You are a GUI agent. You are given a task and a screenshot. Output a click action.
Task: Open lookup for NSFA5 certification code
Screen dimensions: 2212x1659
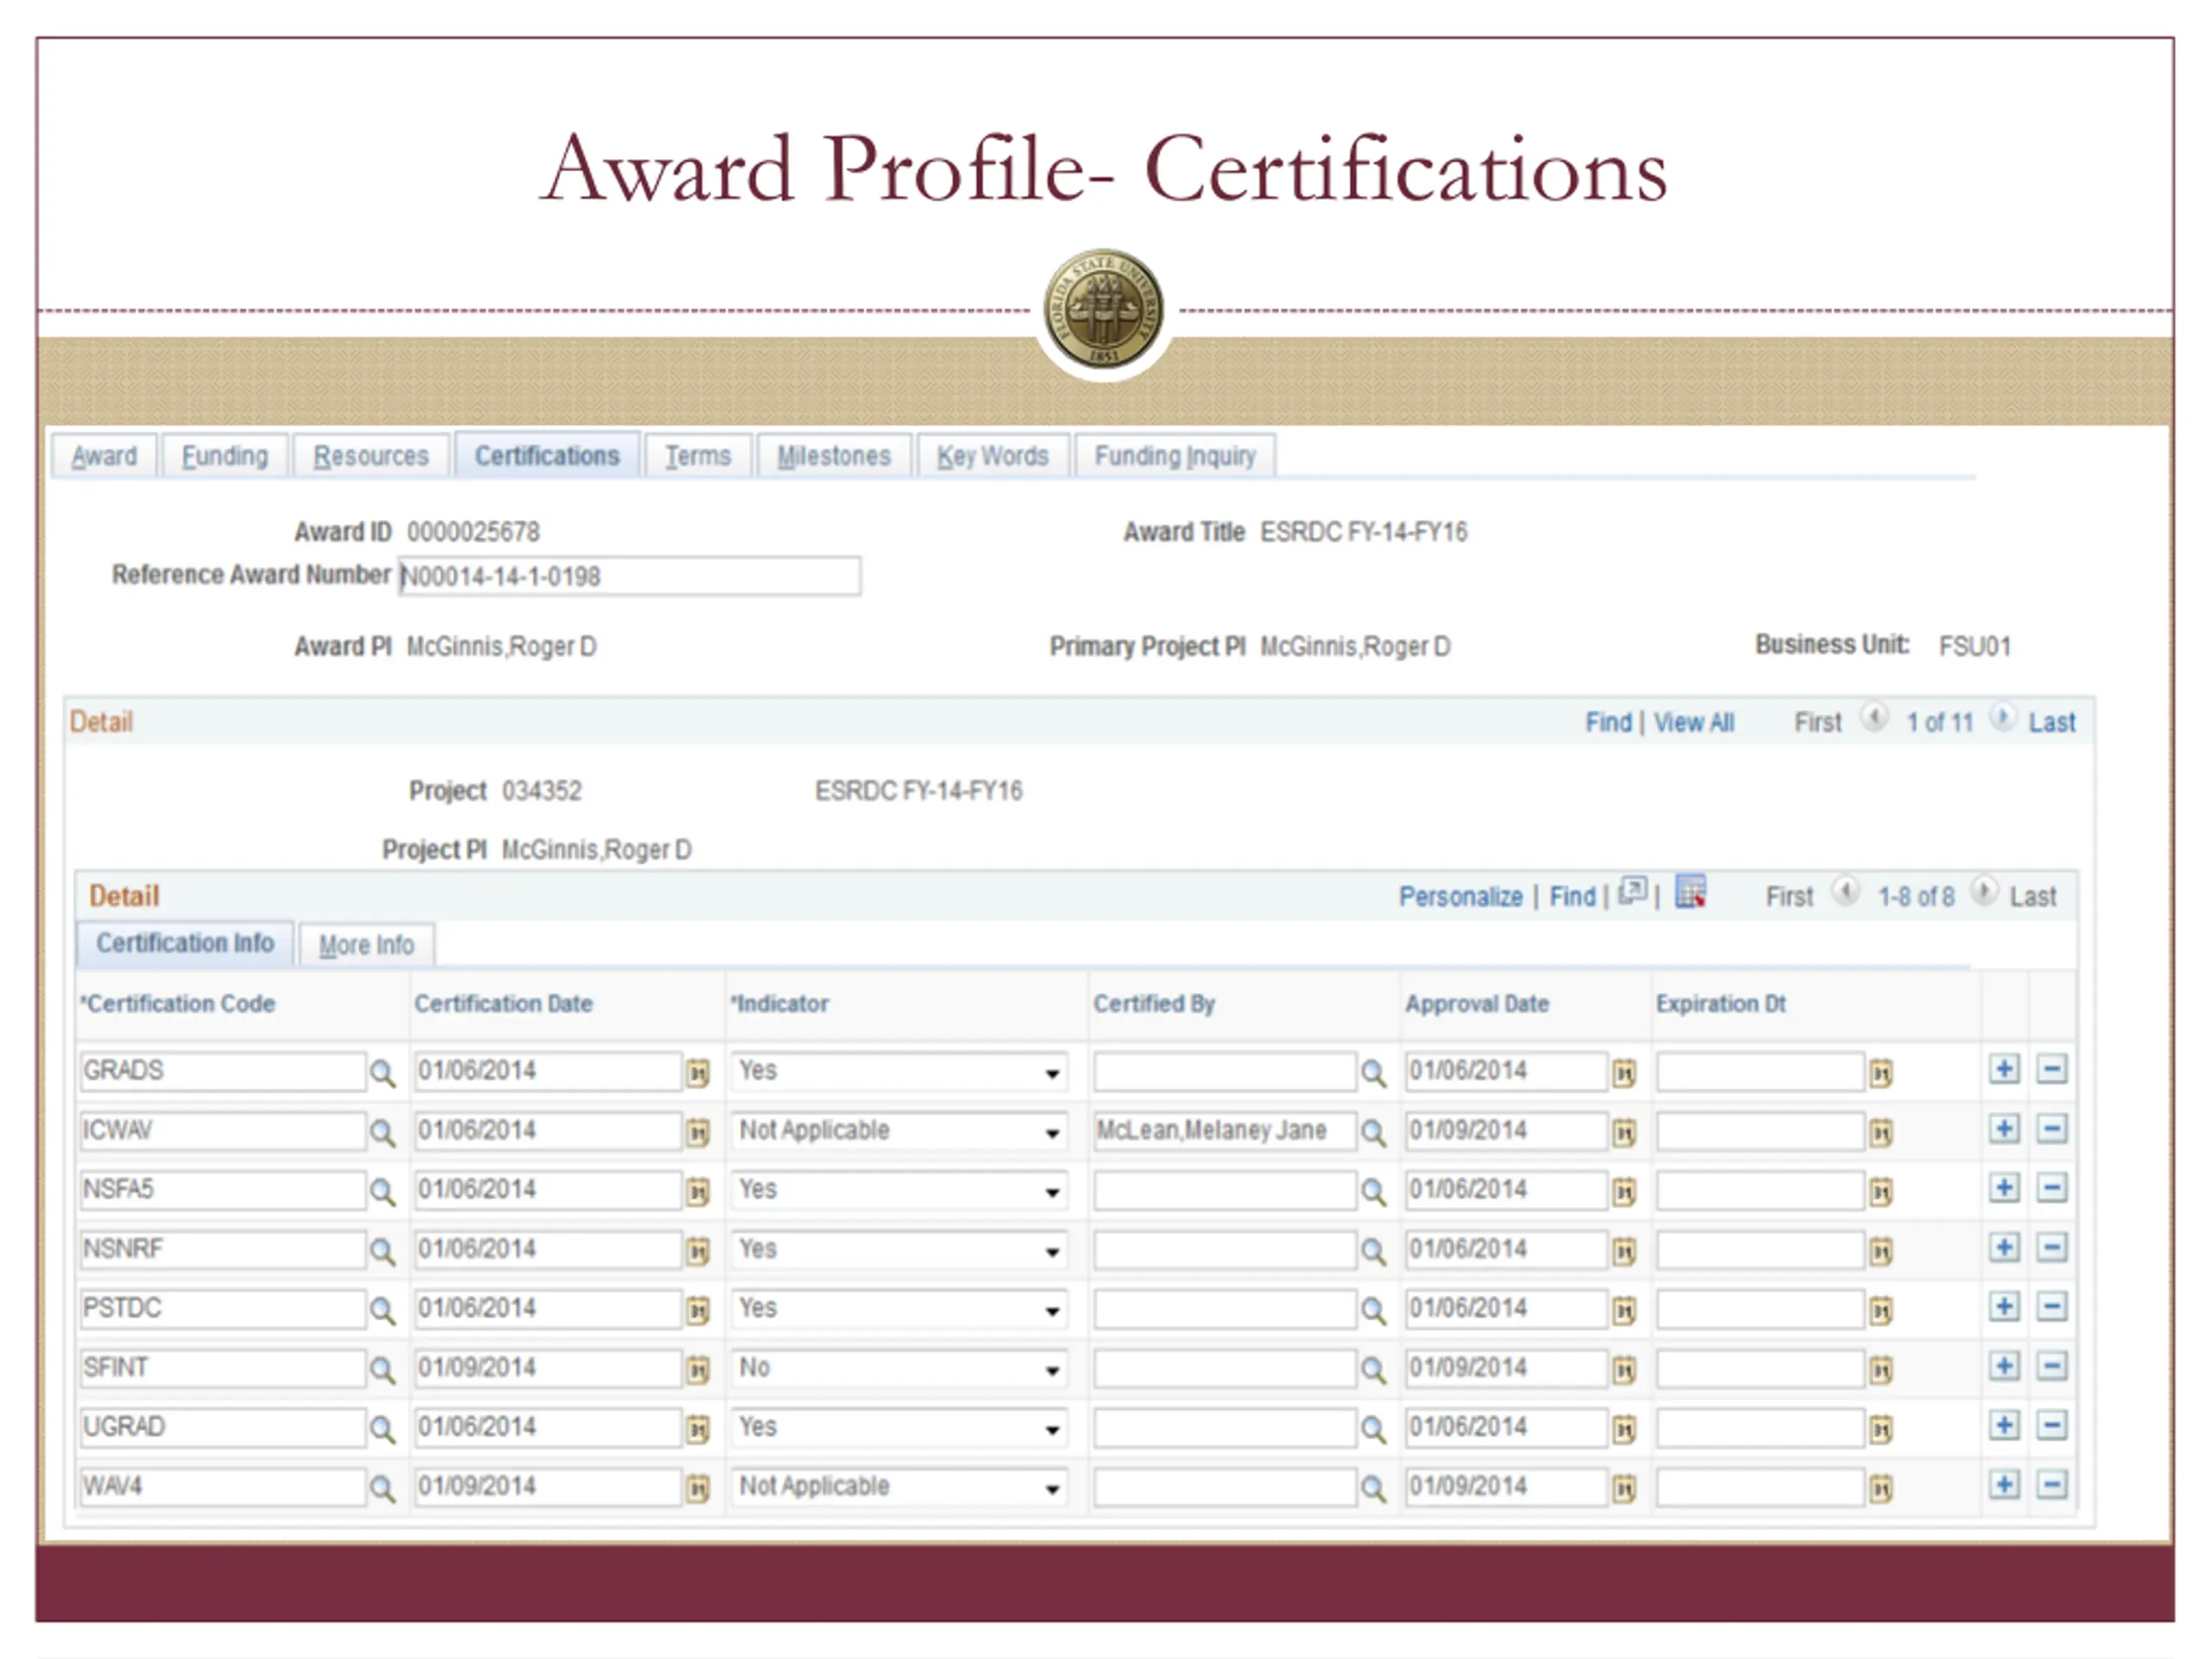click(382, 1191)
